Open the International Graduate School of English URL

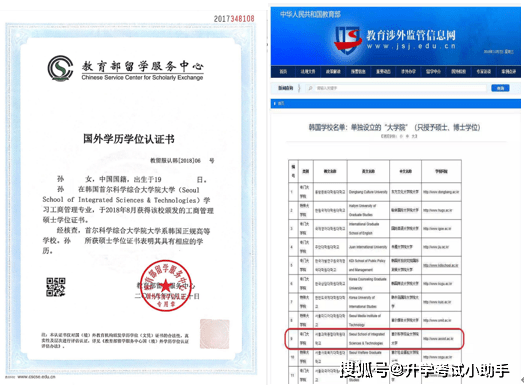coord(437,229)
